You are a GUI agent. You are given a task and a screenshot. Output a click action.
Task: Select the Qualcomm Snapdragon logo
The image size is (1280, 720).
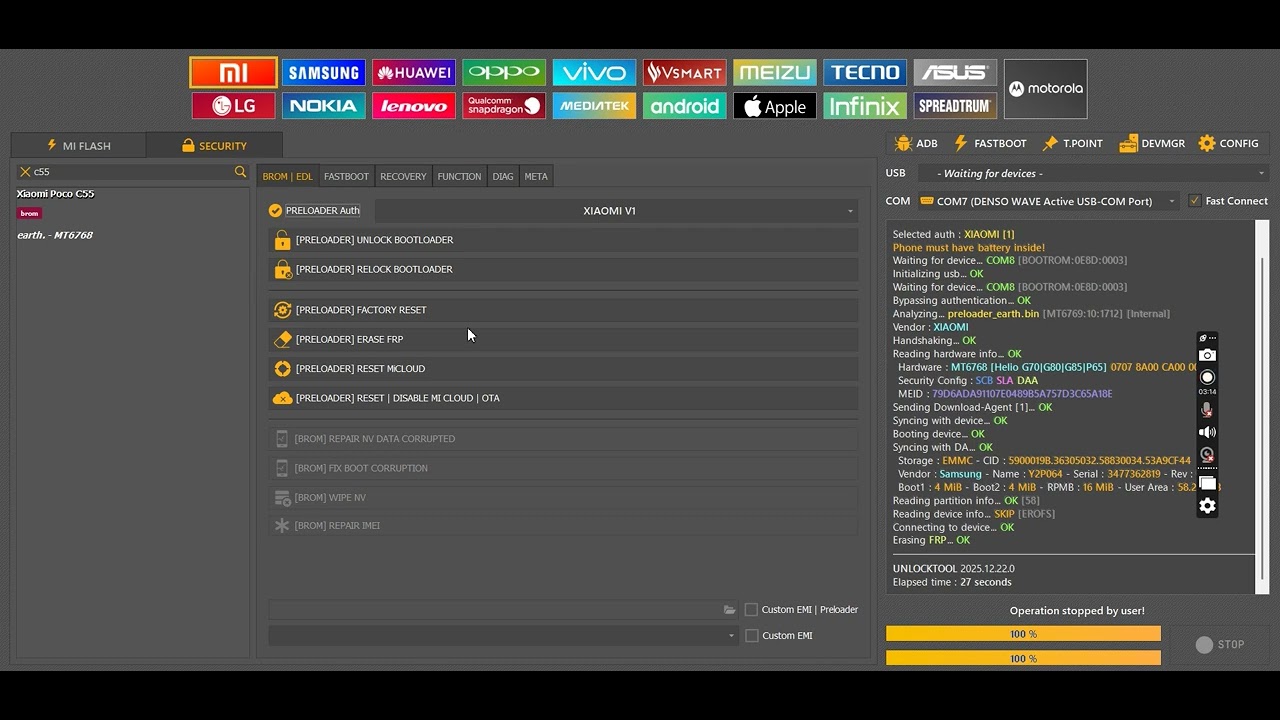tap(504, 106)
